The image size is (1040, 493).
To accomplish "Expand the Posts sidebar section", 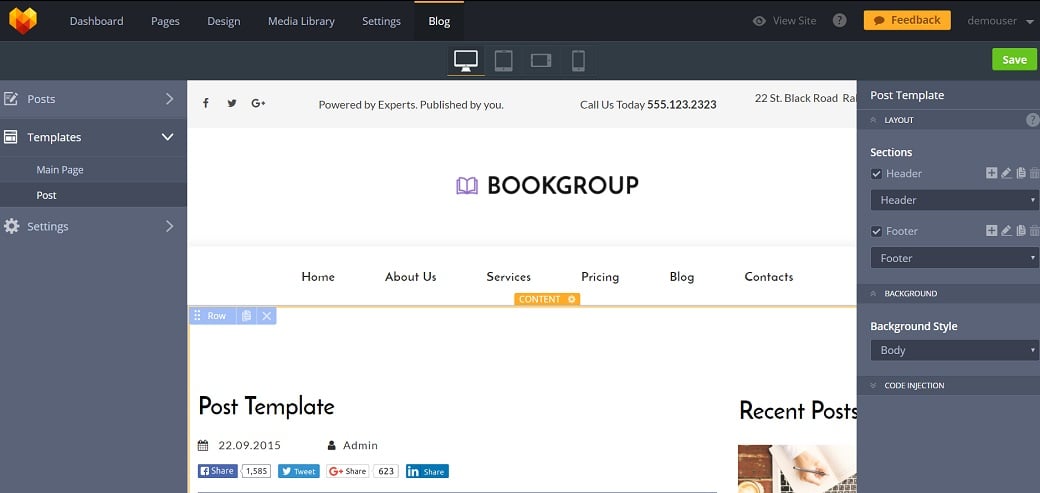I will point(93,99).
